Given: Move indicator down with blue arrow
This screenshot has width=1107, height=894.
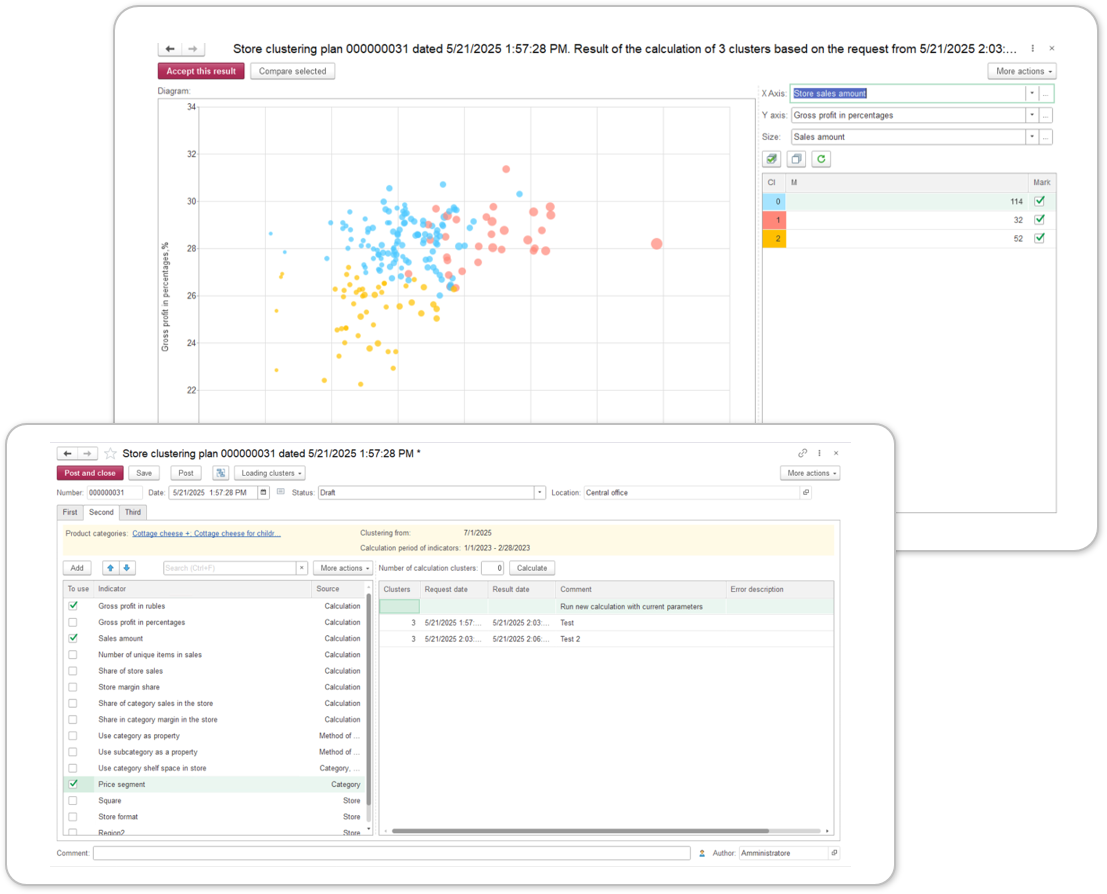Looking at the screenshot, I should (x=127, y=568).
